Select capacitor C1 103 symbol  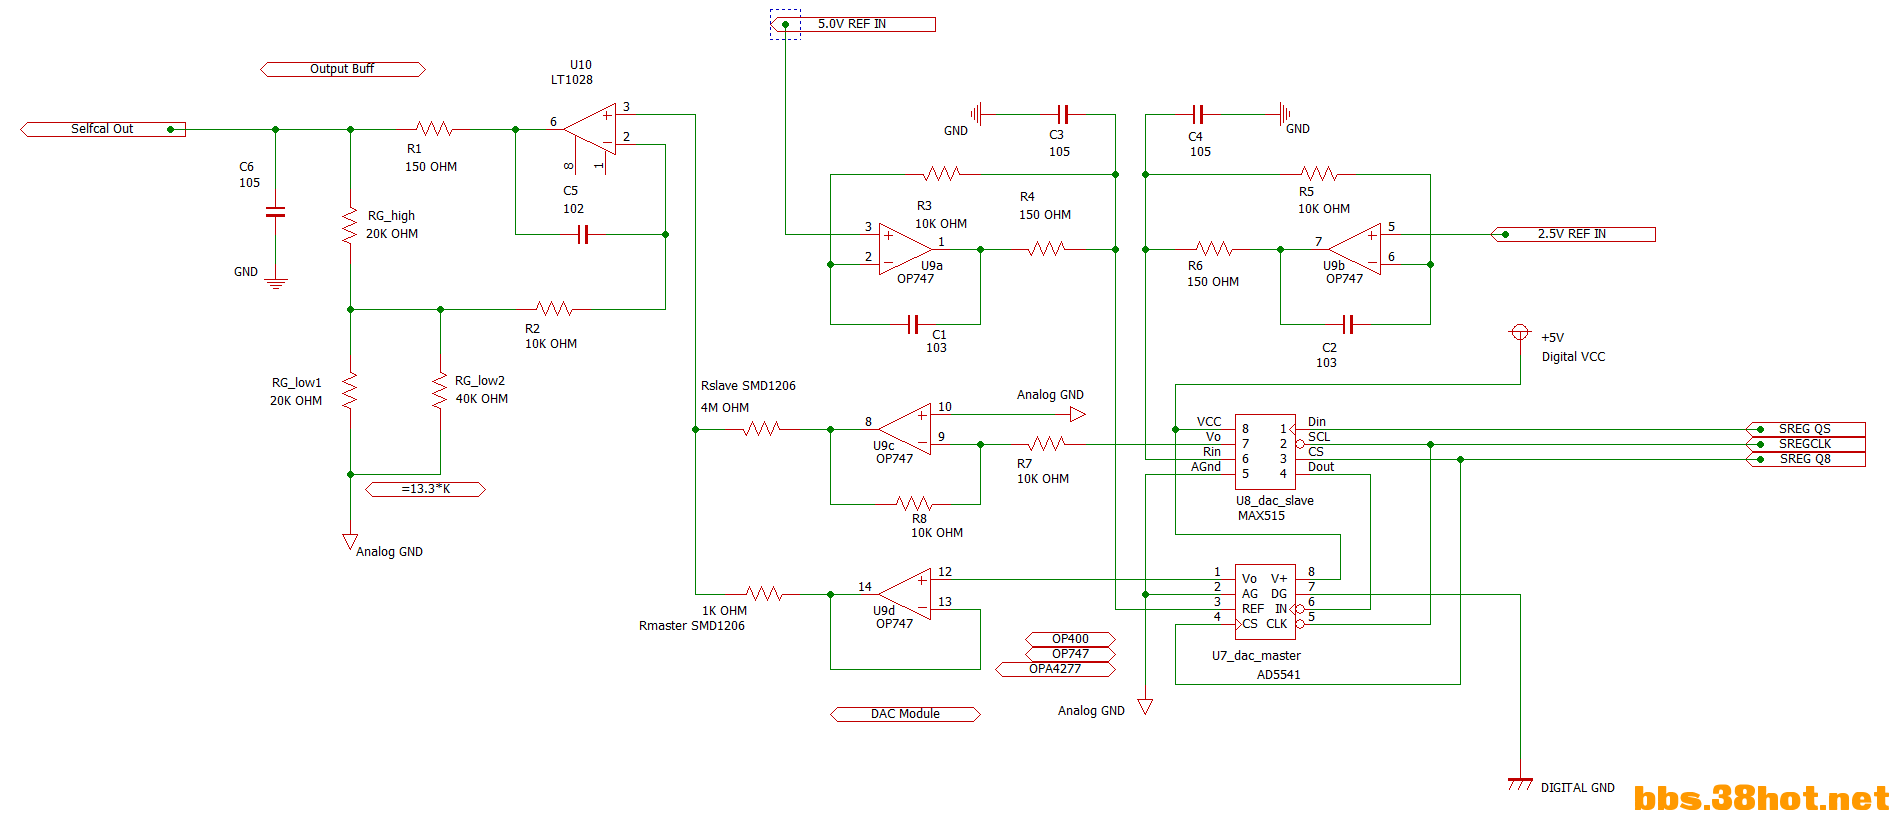(913, 324)
